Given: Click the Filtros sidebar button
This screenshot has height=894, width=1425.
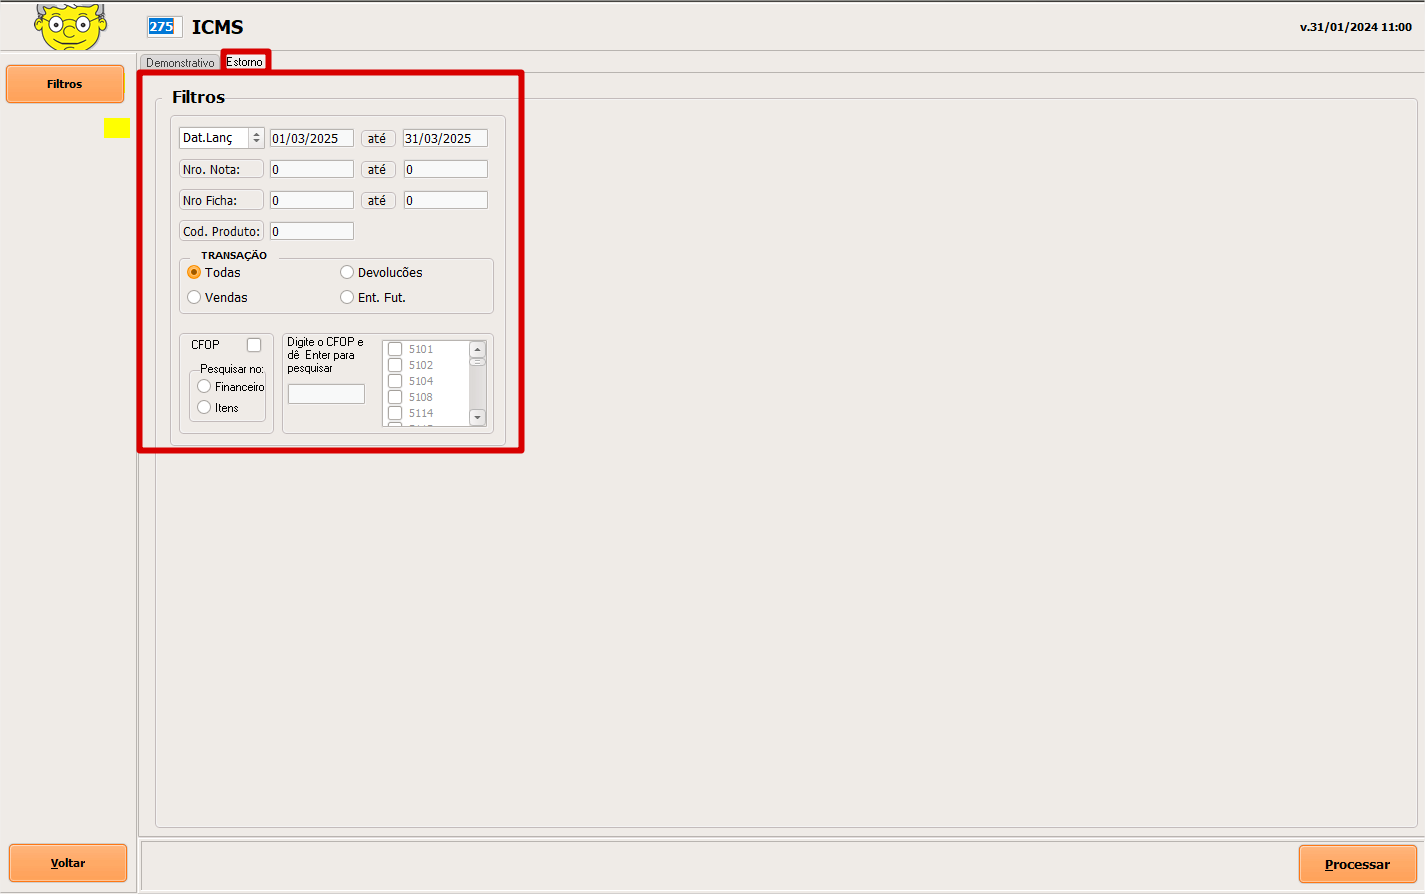Looking at the screenshot, I should point(65,84).
